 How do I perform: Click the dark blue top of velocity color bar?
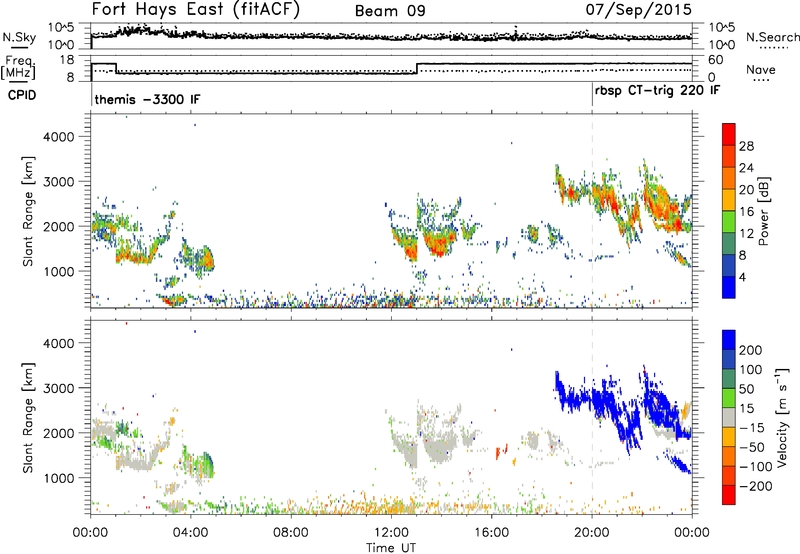pyautogui.click(x=729, y=339)
